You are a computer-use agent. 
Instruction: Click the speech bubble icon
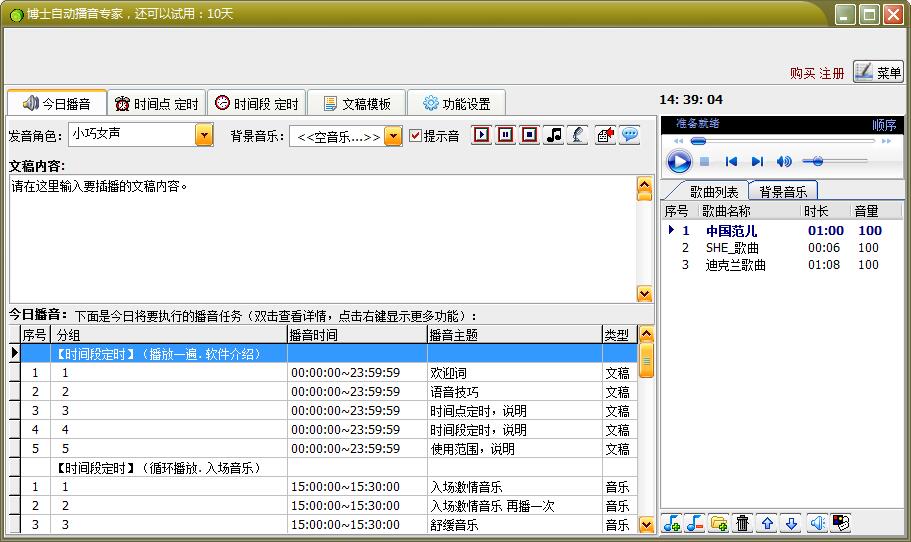[x=629, y=135]
